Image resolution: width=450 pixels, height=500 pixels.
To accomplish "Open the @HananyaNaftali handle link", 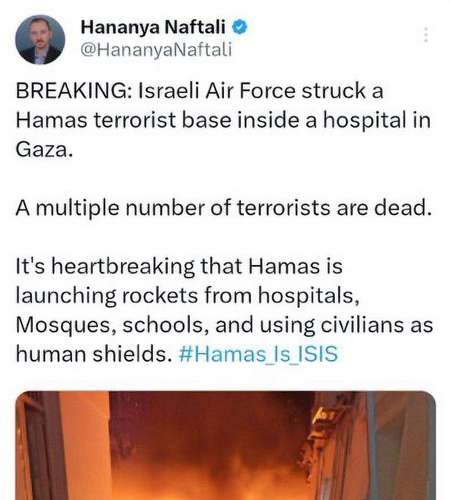I will [x=156, y=50].
